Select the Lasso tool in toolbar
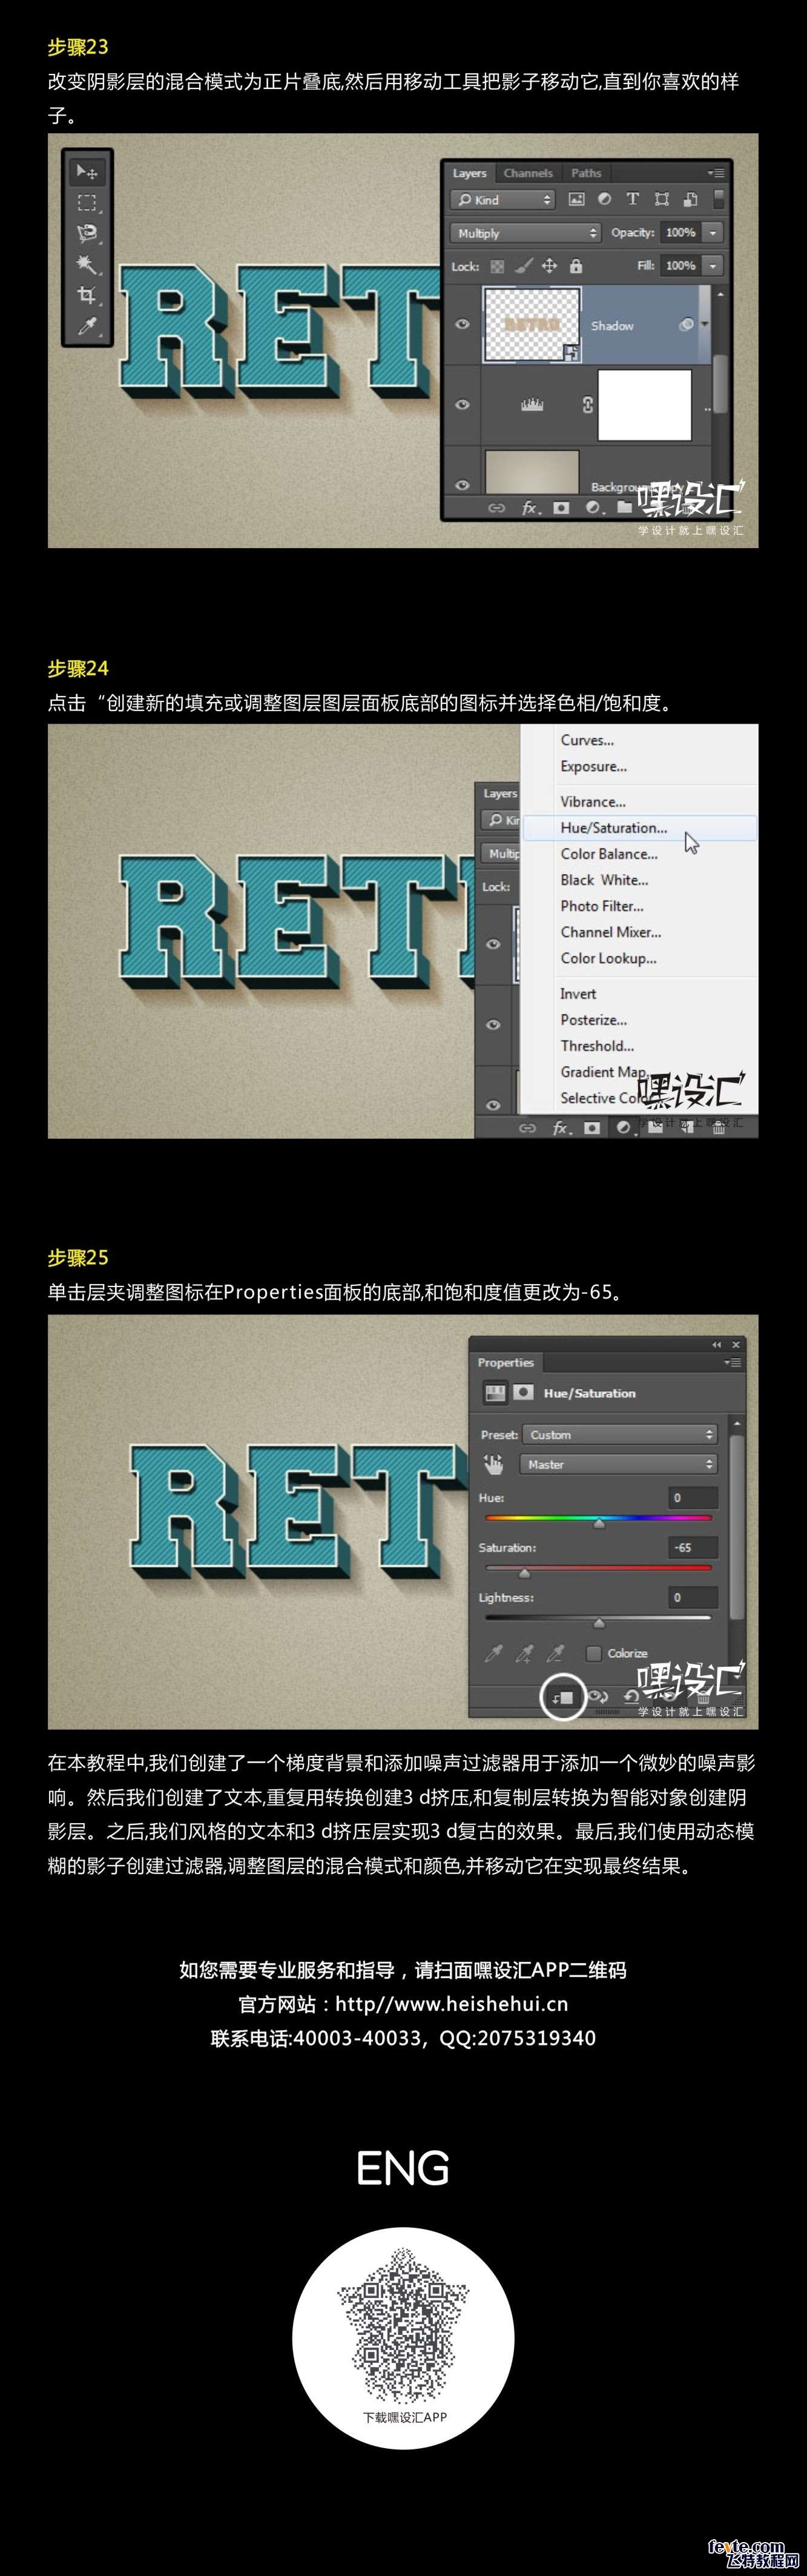 (x=87, y=234)
